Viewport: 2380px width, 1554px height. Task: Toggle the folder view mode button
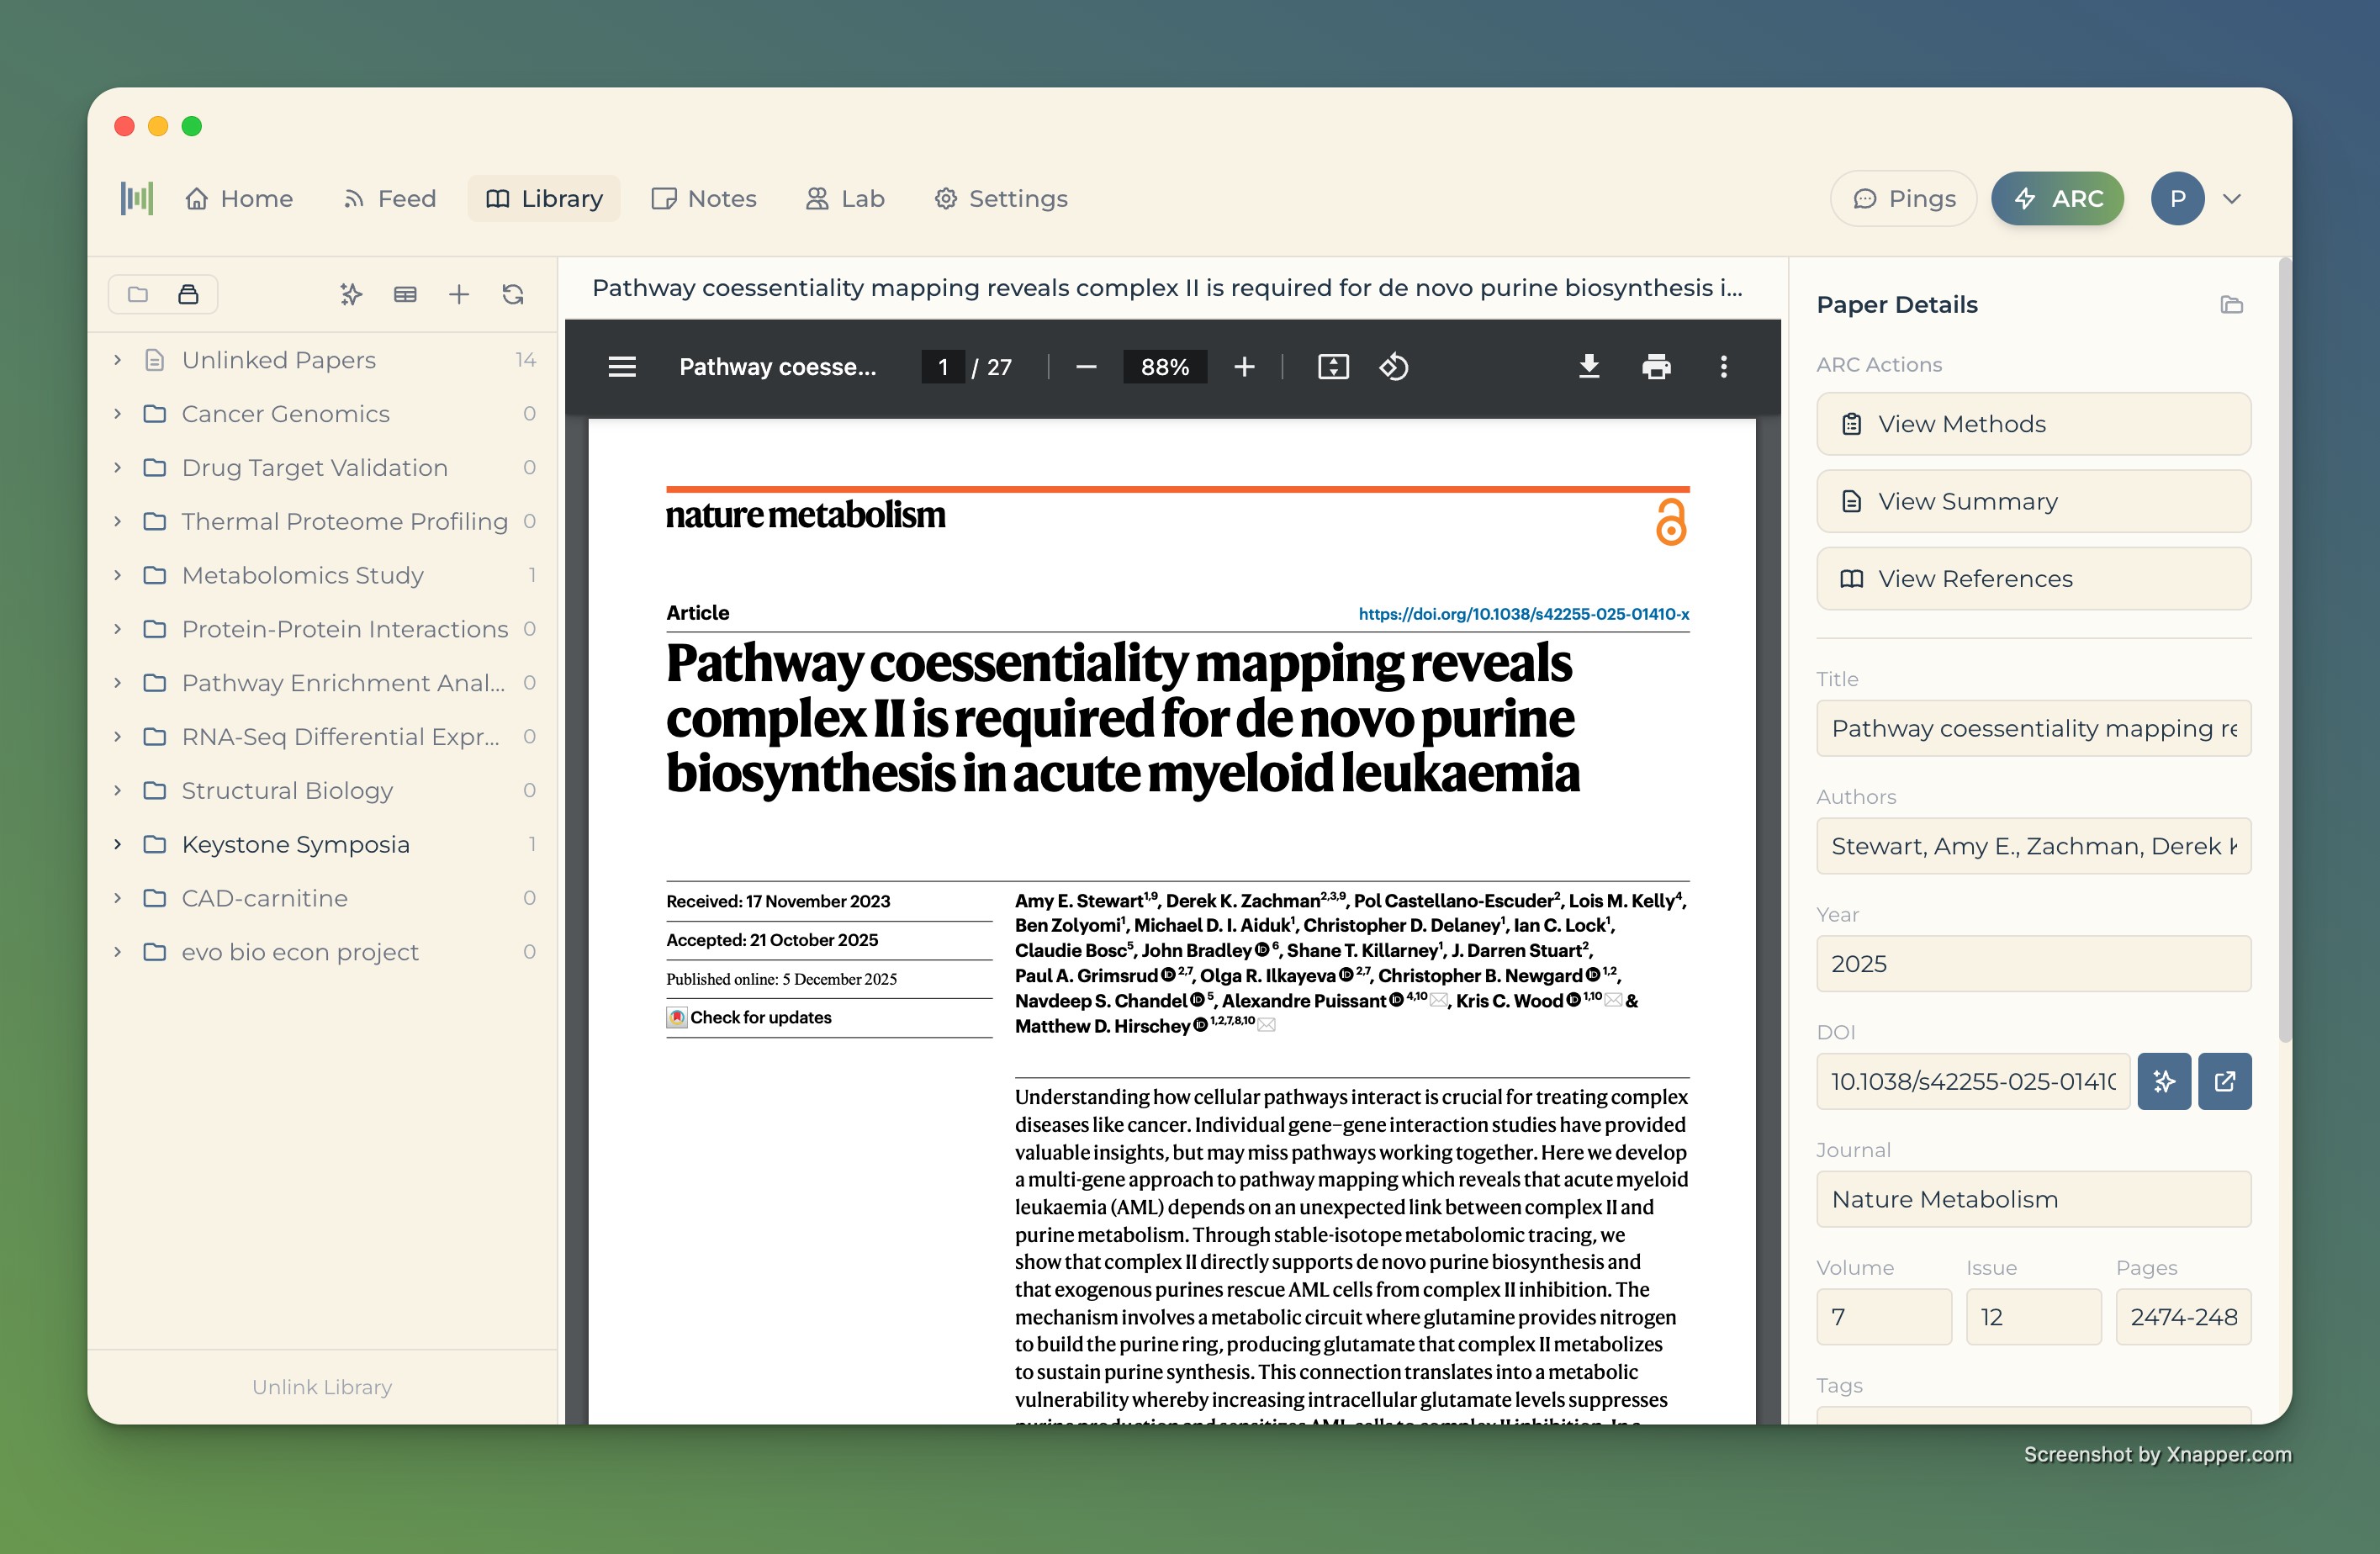[x=138, y=294]
